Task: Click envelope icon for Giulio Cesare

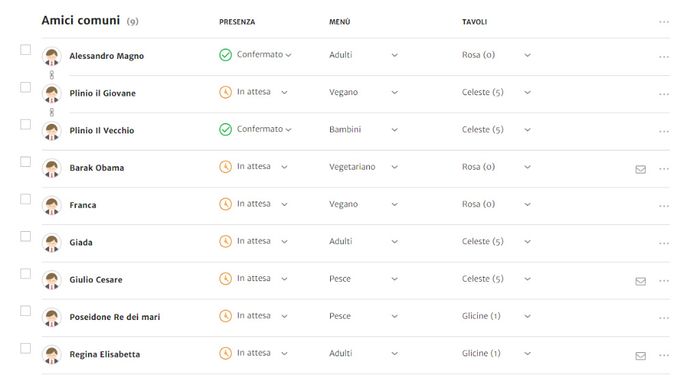Action: [x=641, y=281]
